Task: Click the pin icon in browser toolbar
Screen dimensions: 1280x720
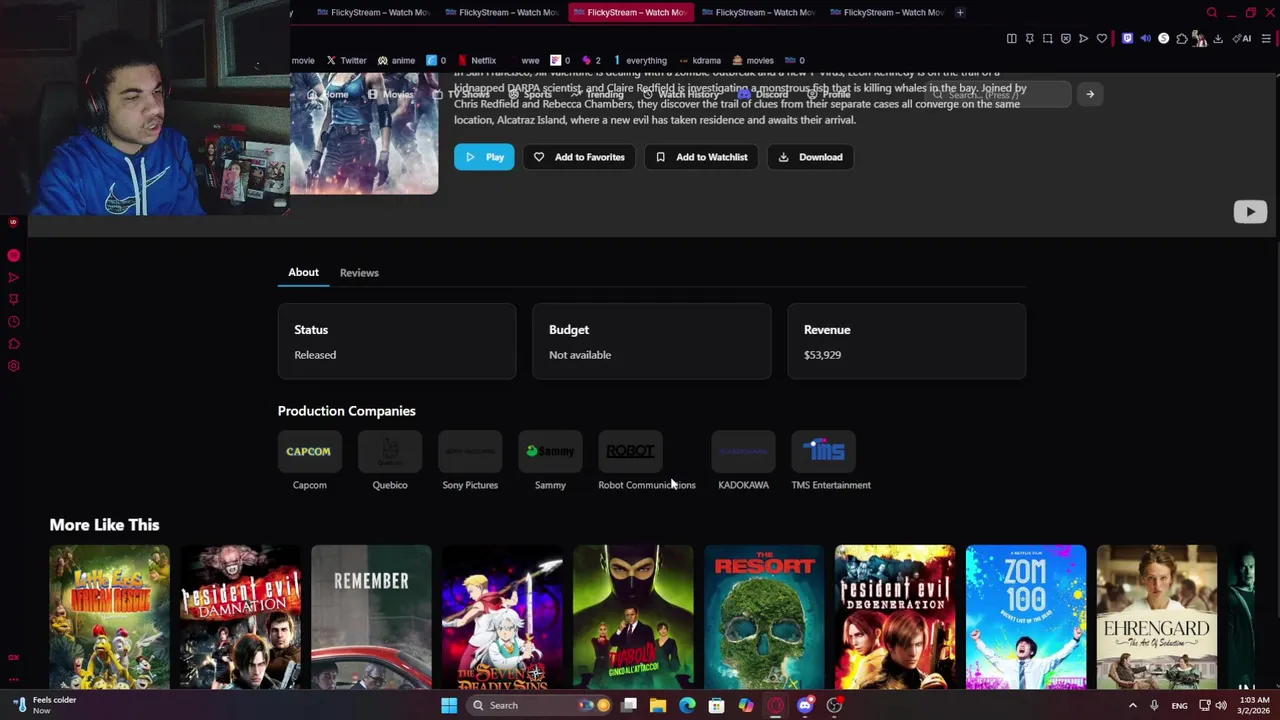Action: [x=1029, y=39]
